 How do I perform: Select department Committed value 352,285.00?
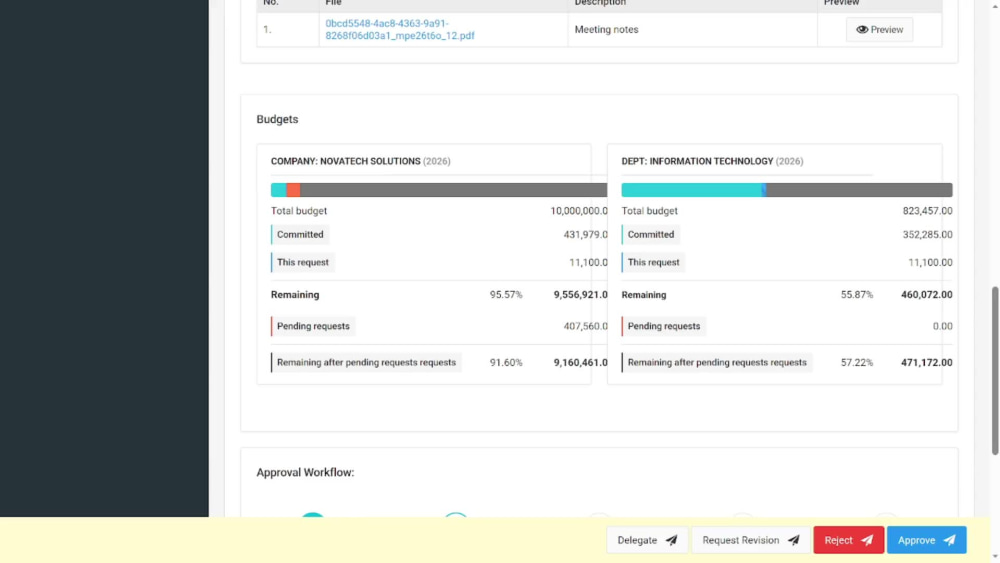tap(927, 235)
